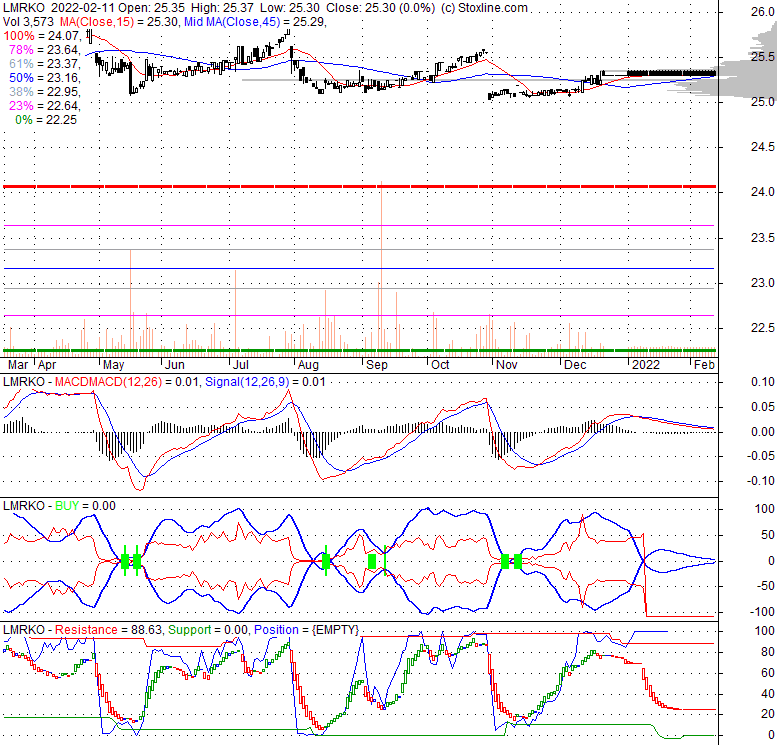778x746 pixels.
Task: Click the Sep month label on time axis
Action: tap(377, 365)
